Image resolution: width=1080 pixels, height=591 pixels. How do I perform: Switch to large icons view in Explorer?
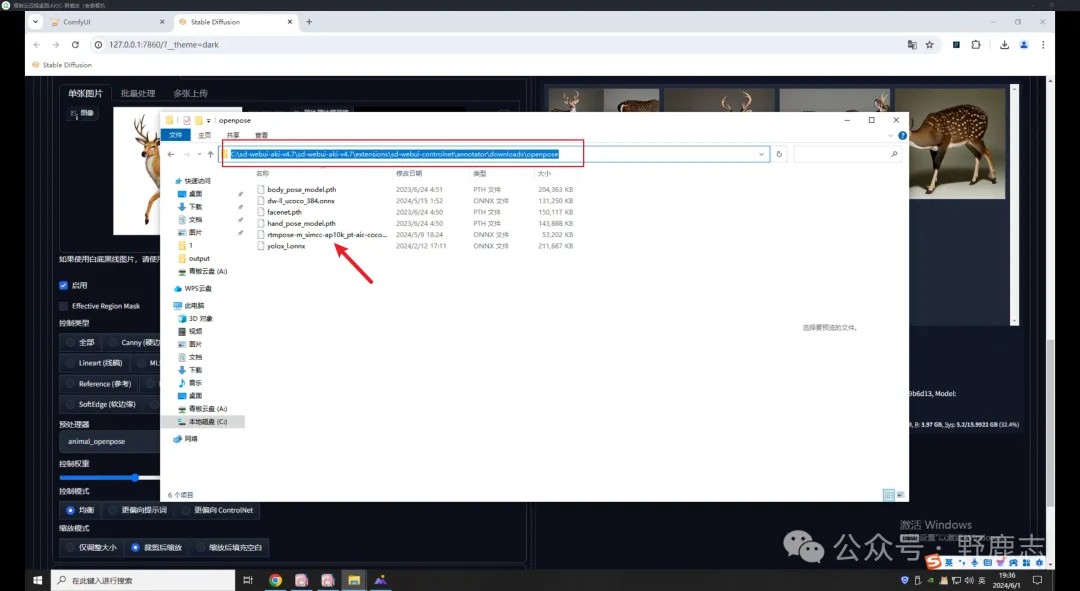(x=900, y=495)
